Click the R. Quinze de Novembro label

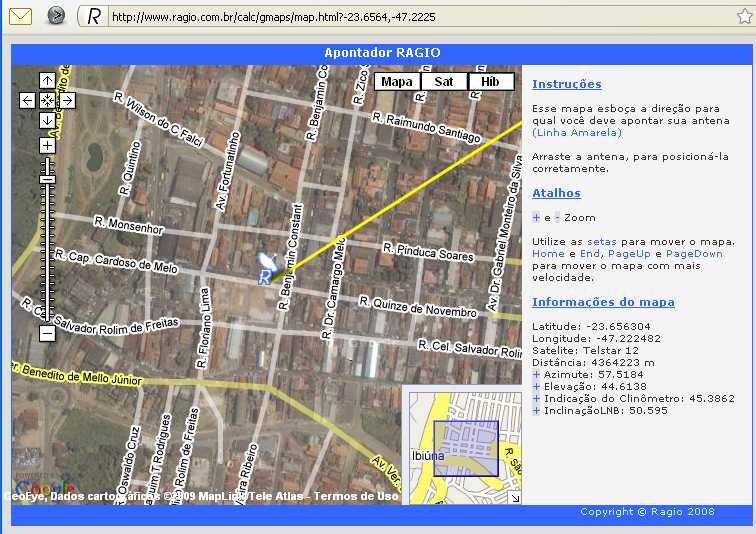click(x=418, y=307)
